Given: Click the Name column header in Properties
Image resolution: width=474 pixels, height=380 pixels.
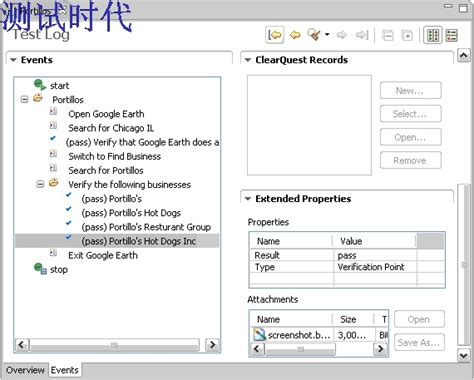Looking at the screenshot, I should point(291,241).
